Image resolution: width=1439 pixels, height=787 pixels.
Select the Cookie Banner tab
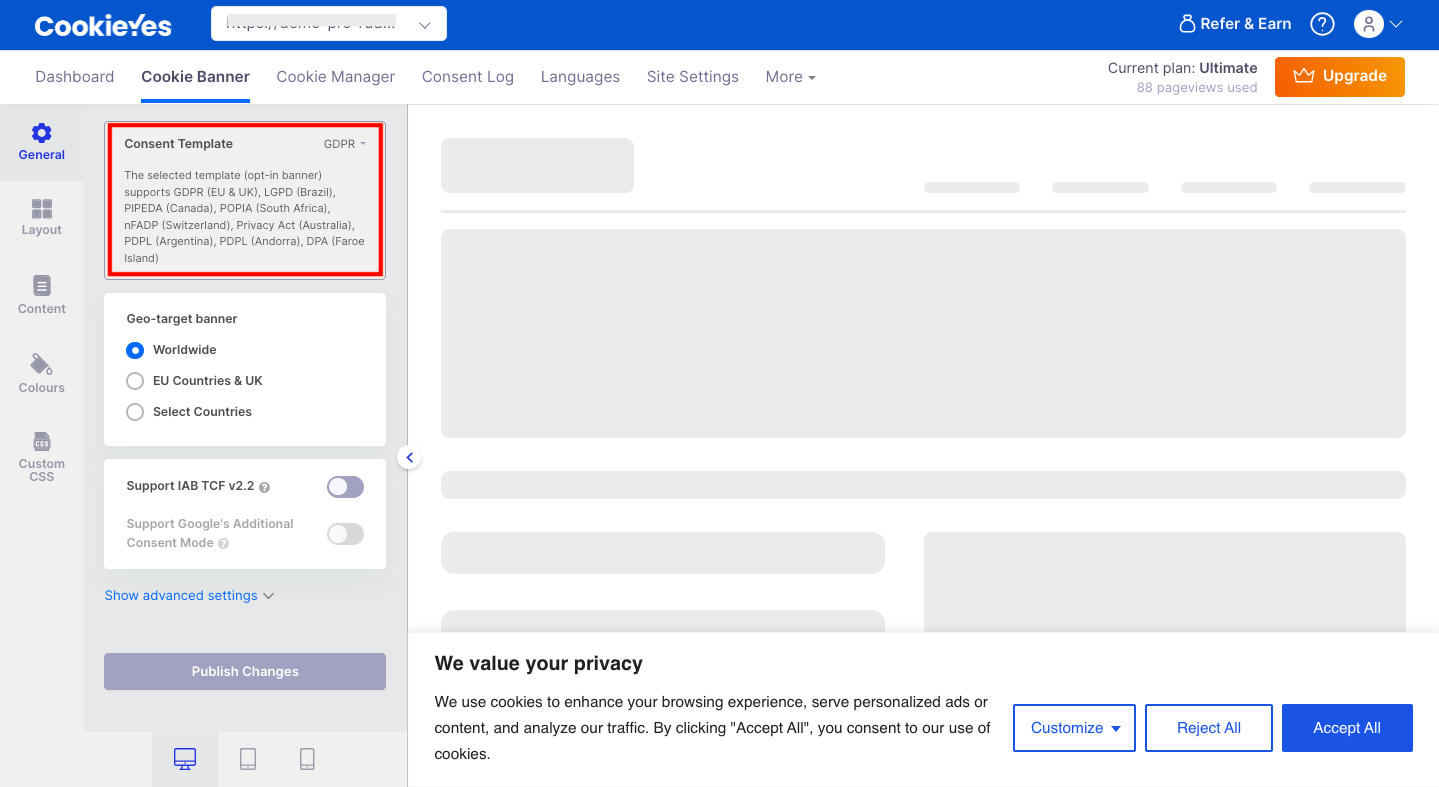pos(195,77)
